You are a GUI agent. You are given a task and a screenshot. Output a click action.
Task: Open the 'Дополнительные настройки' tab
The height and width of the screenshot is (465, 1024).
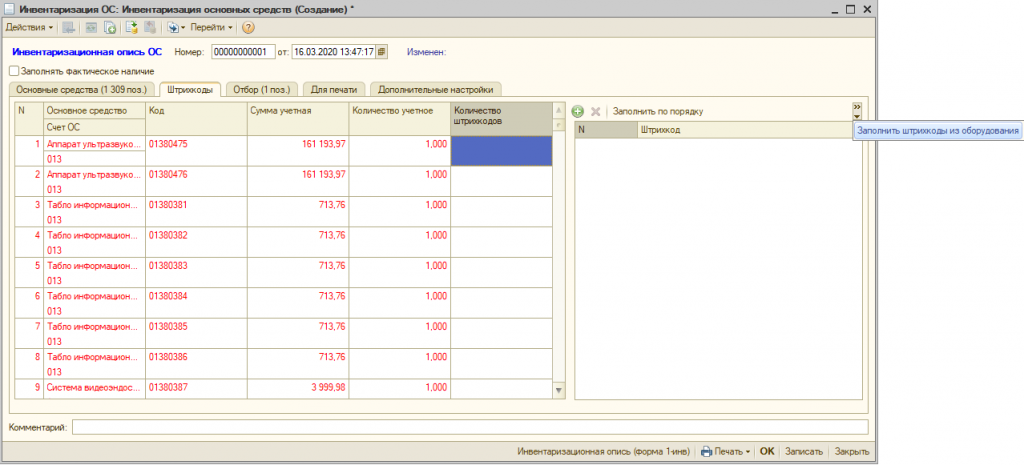pos(435,90)
